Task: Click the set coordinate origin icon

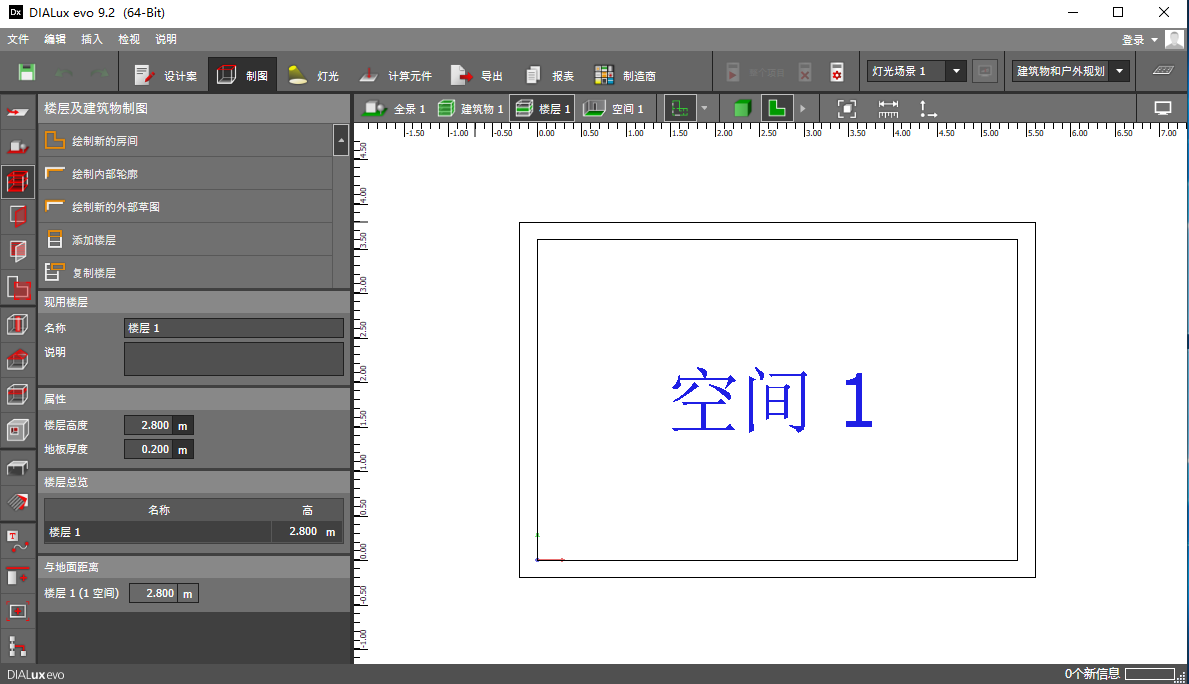Action: (x=928, y=108)
